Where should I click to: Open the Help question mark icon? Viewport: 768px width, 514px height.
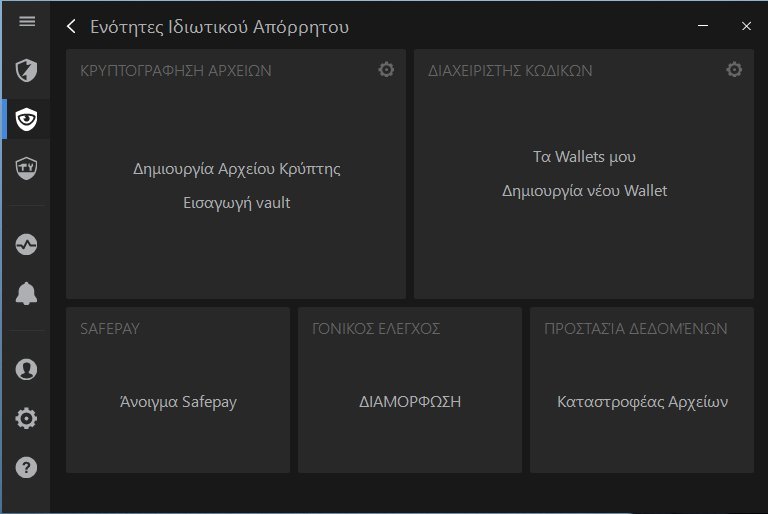(26, 467)
